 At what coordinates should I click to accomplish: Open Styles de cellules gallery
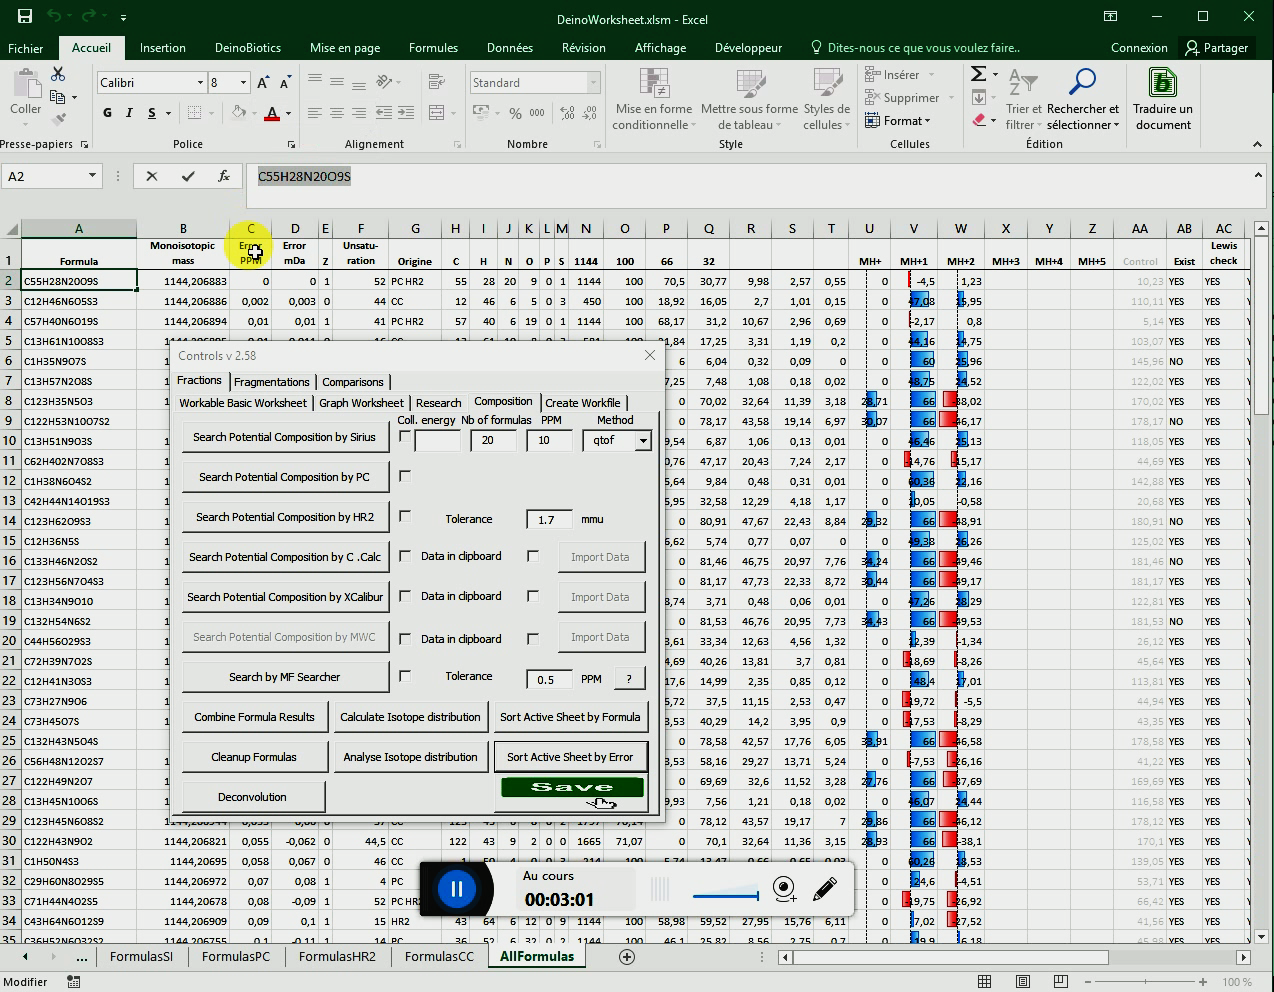(826, 100)
